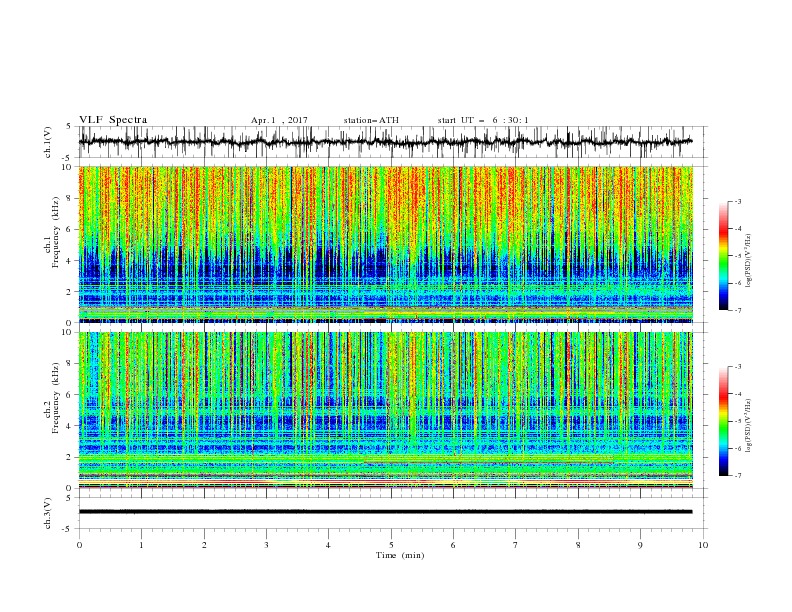The width and height of the screenshot is (792, 612).
Task: Click the "ch.3(V)" axis label
Action: 48,513
